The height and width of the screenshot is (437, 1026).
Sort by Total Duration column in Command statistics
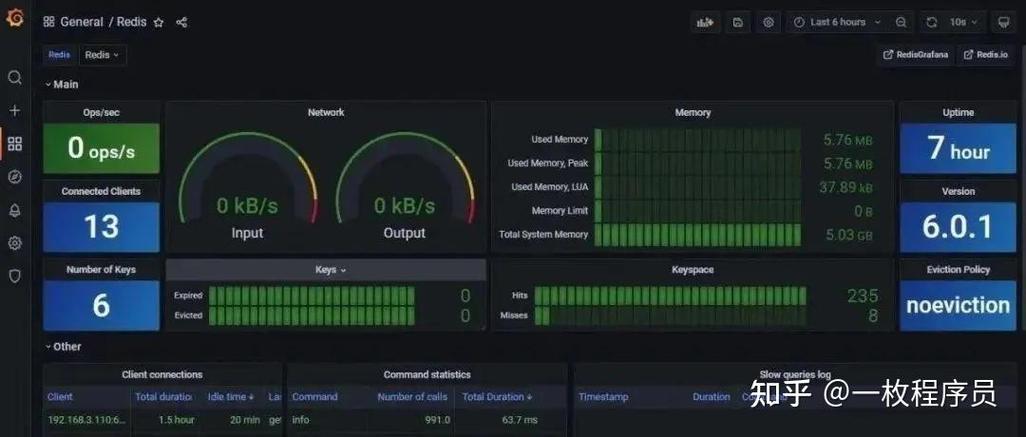pyautogui.click(x=497, y=396)
